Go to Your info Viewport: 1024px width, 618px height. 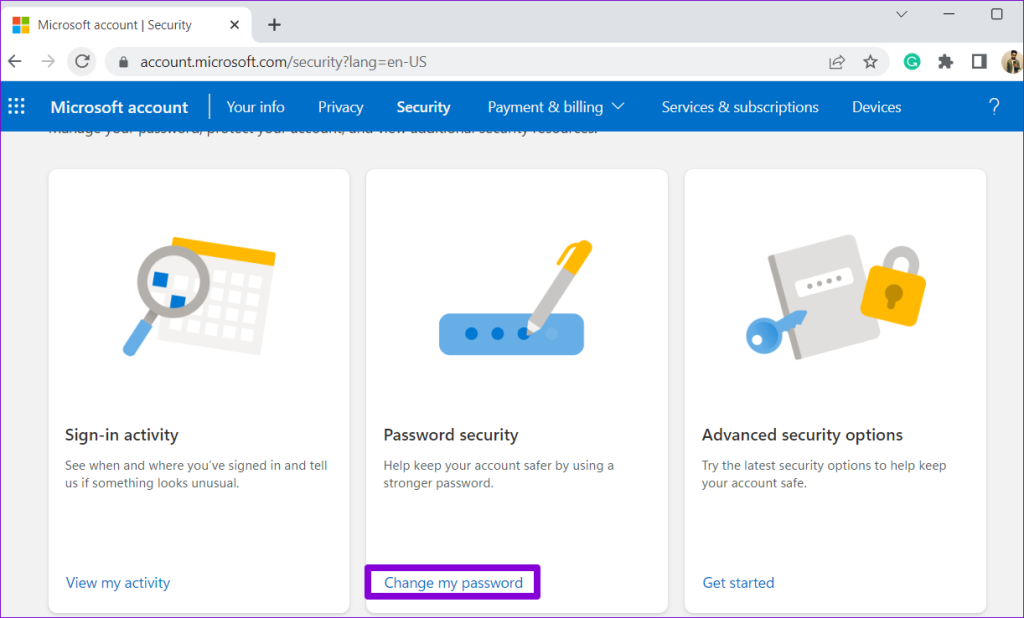coord(255,106)
